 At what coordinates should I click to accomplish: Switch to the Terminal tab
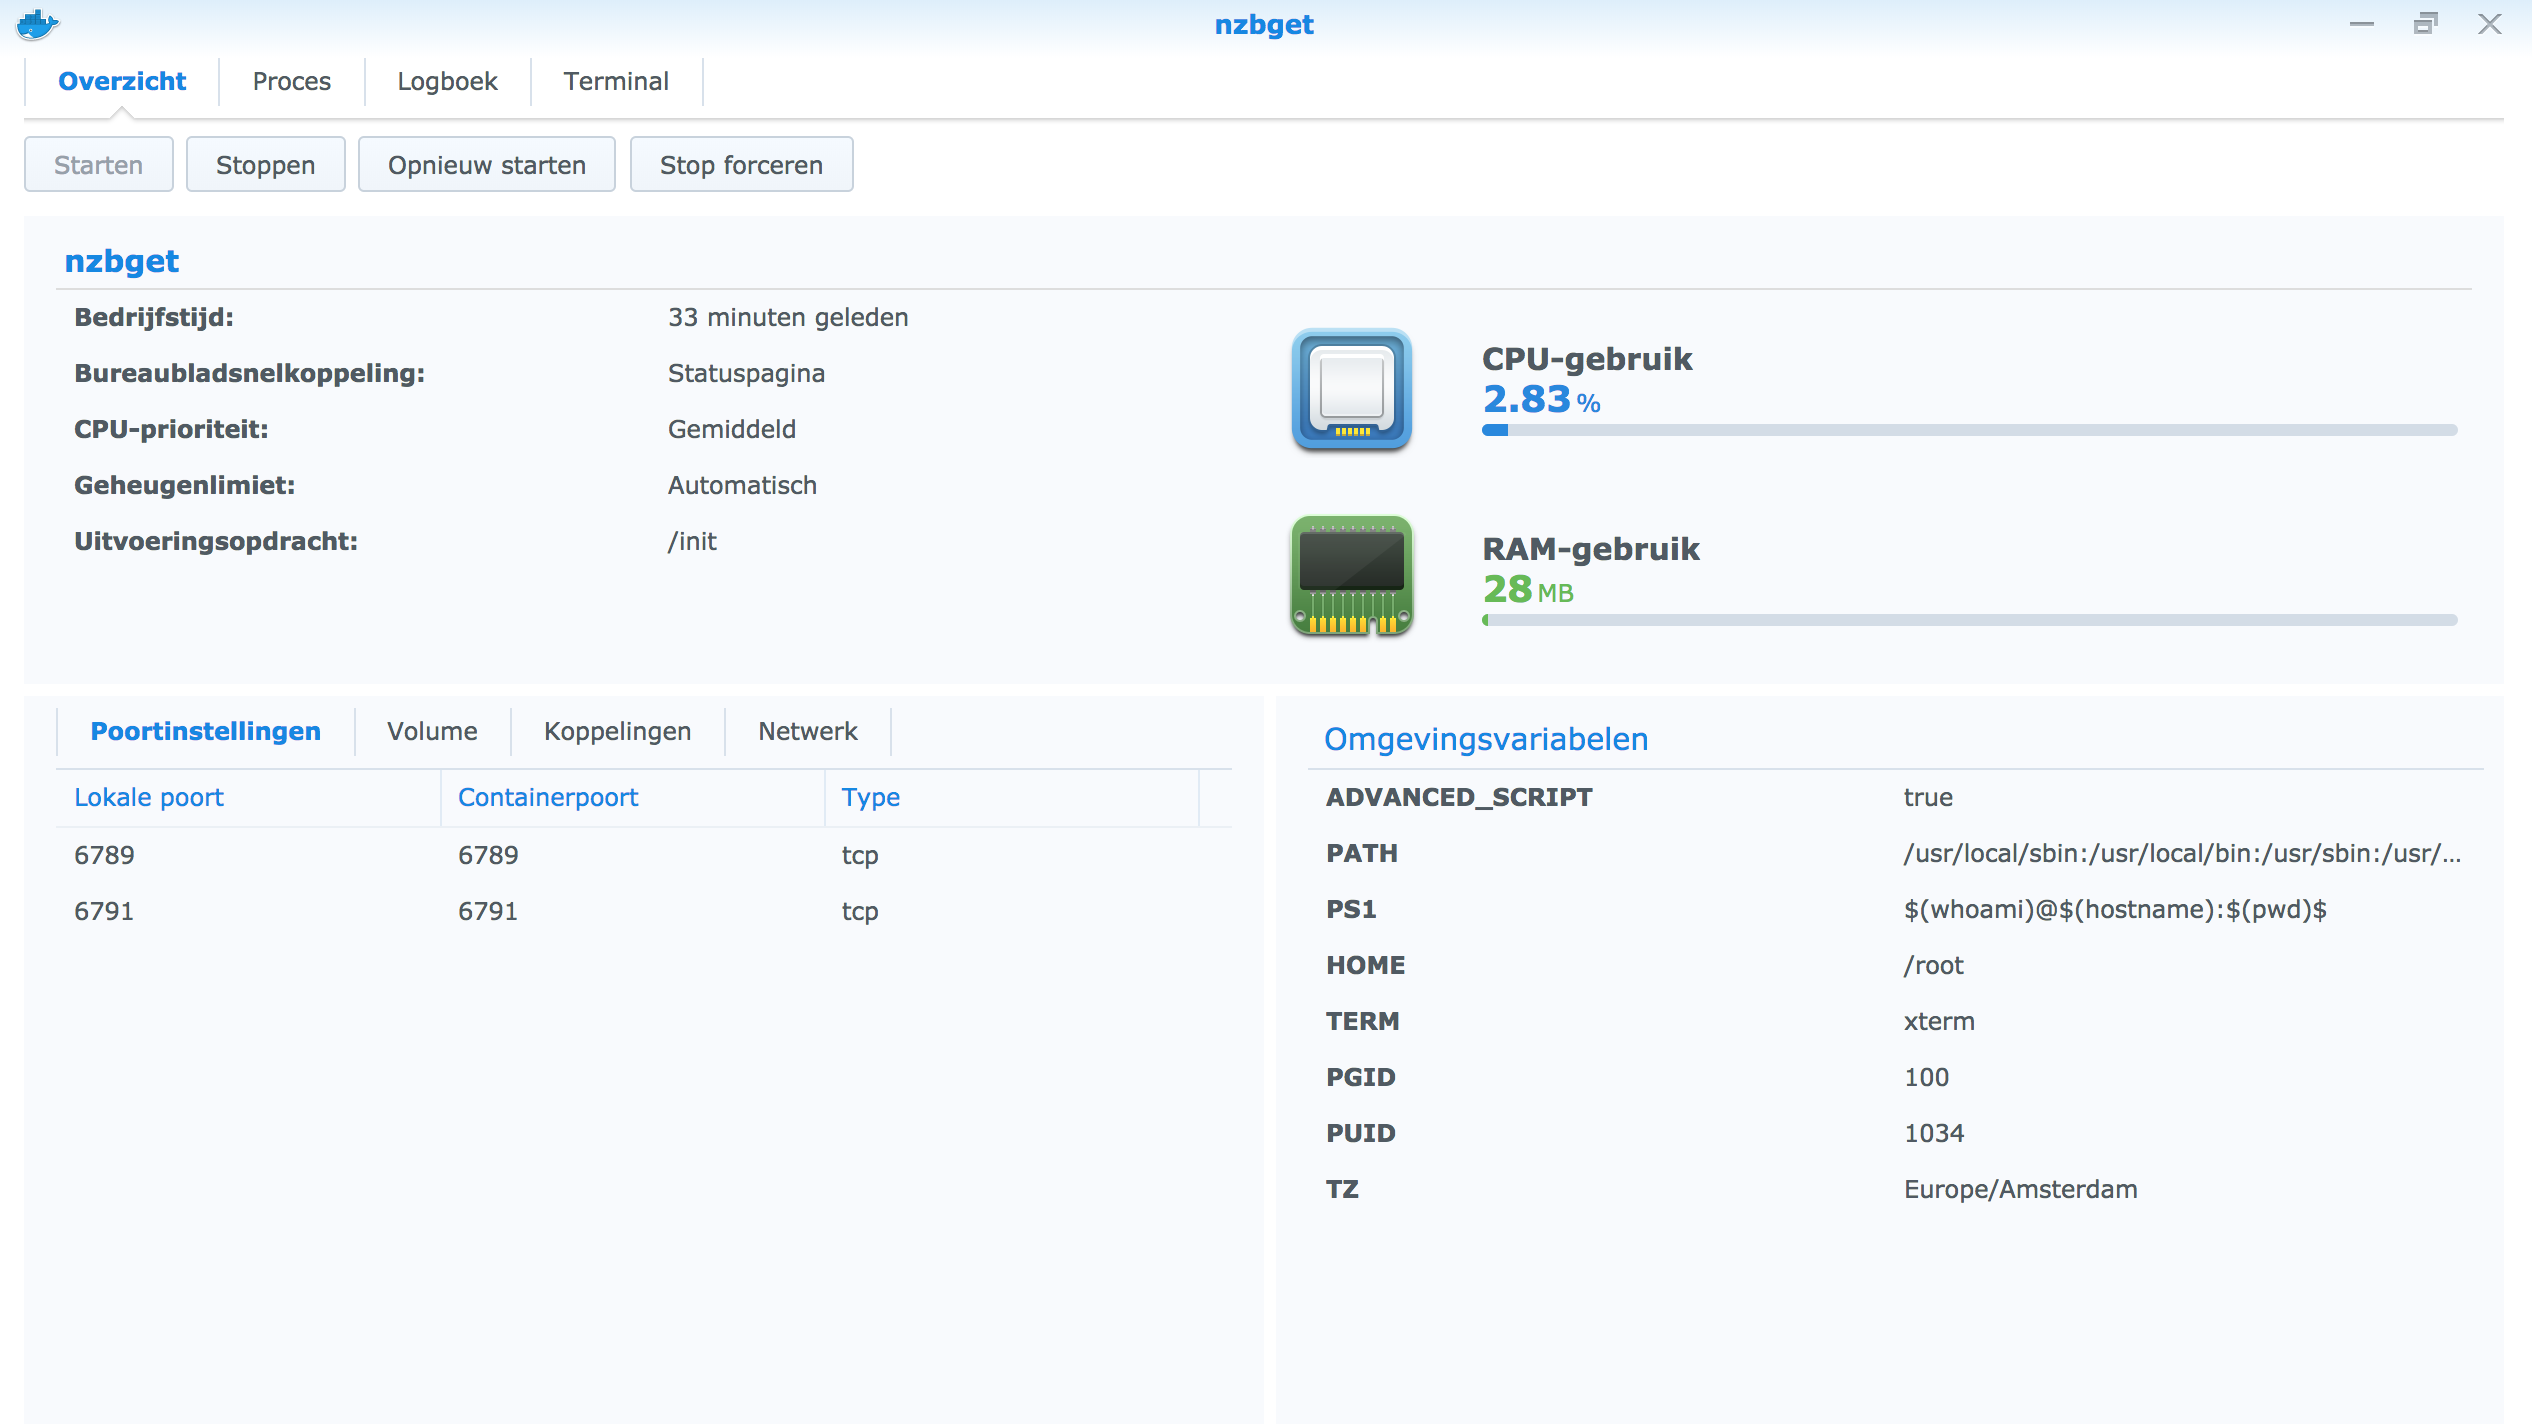click(616, 81)
